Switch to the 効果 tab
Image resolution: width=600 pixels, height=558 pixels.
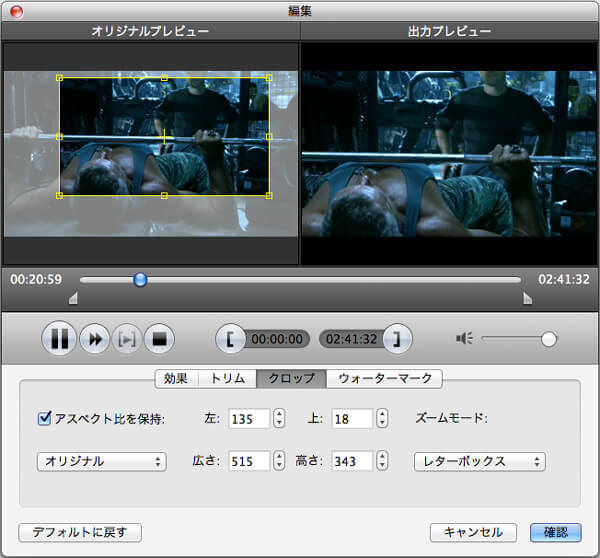(176, 379)
